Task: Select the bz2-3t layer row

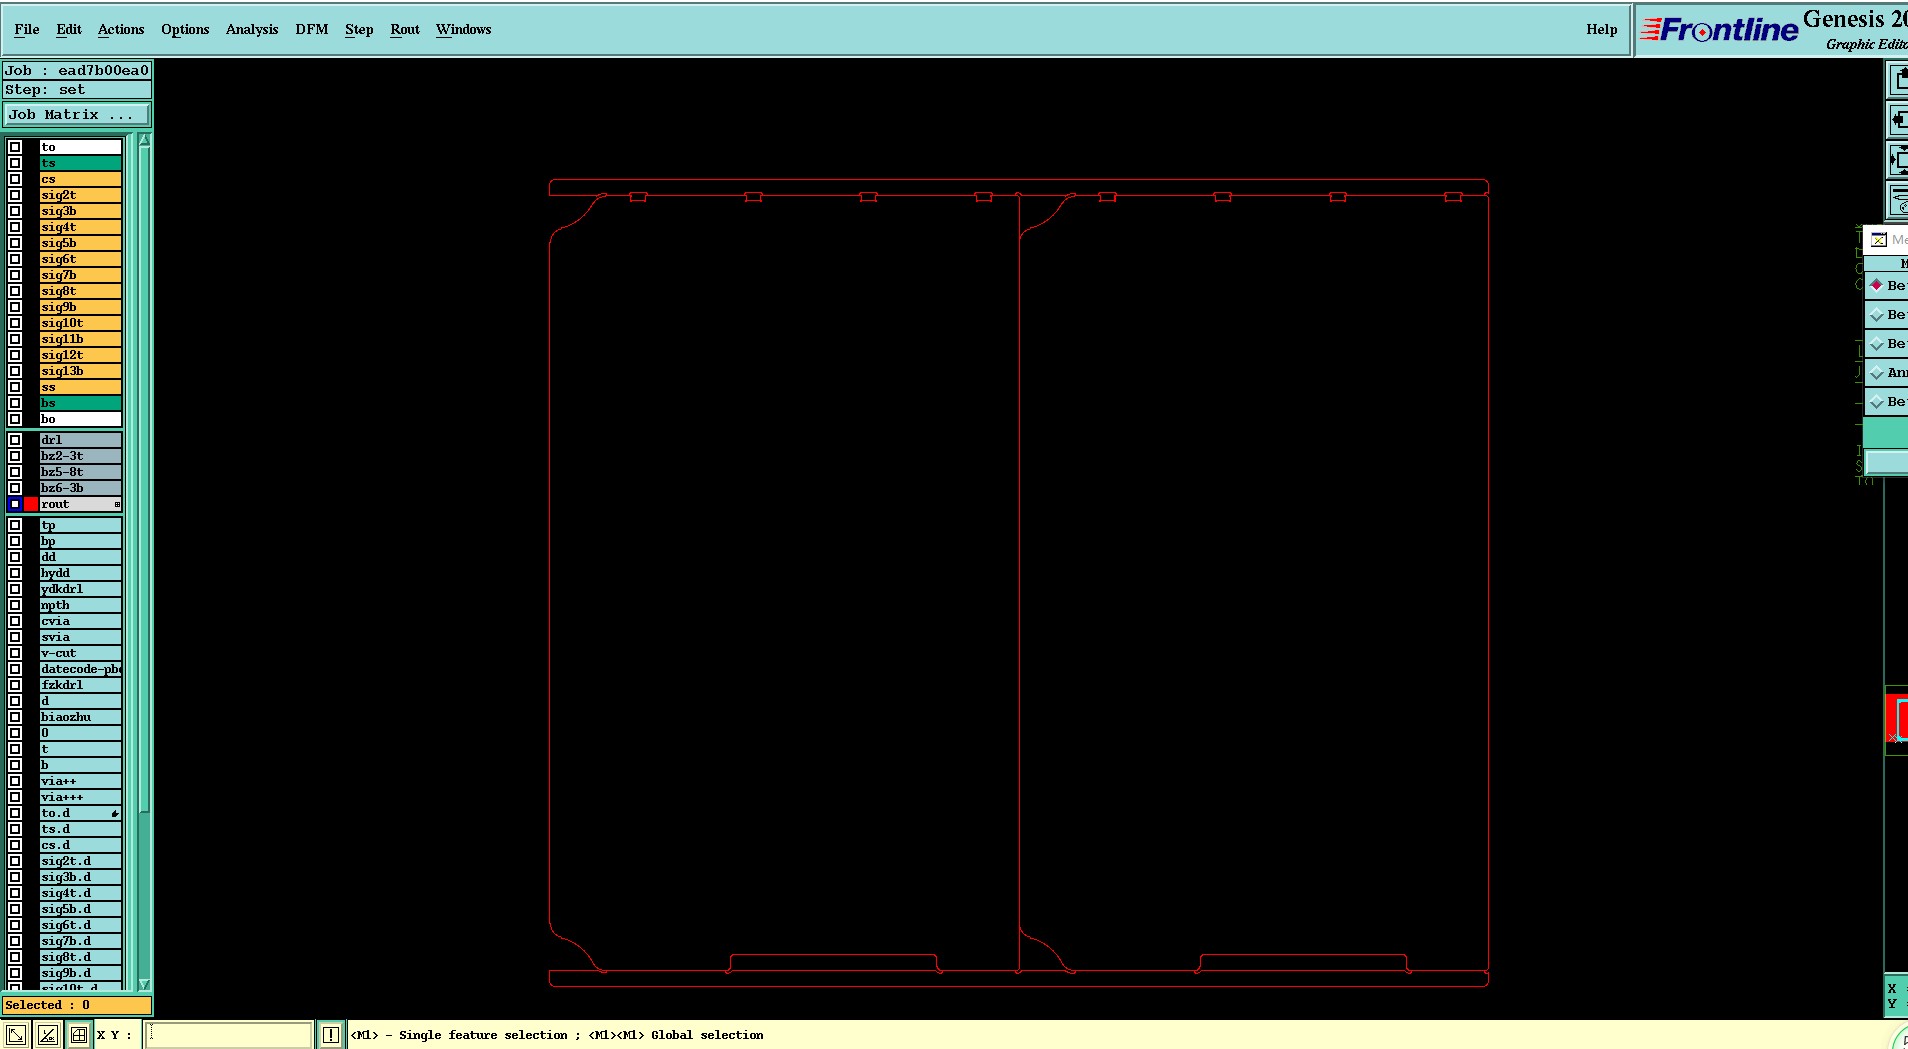Action: [x=80, y=456]
